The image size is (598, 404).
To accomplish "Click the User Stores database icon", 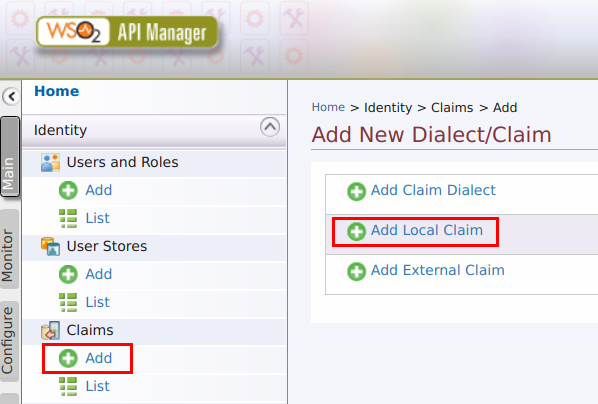I will [50, 246].
